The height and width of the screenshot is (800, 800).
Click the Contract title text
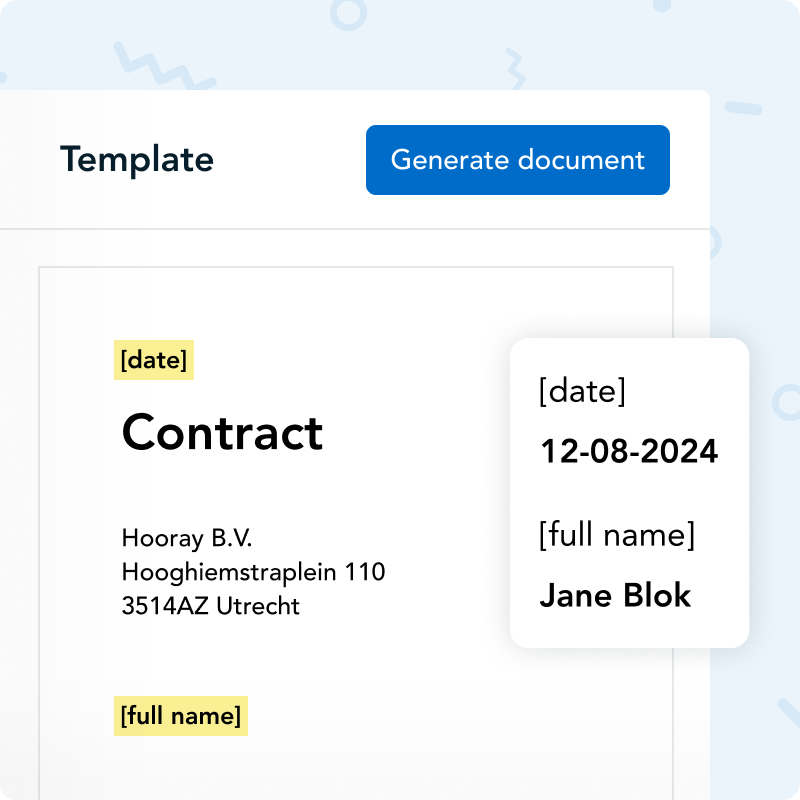[x=222, y=433]
